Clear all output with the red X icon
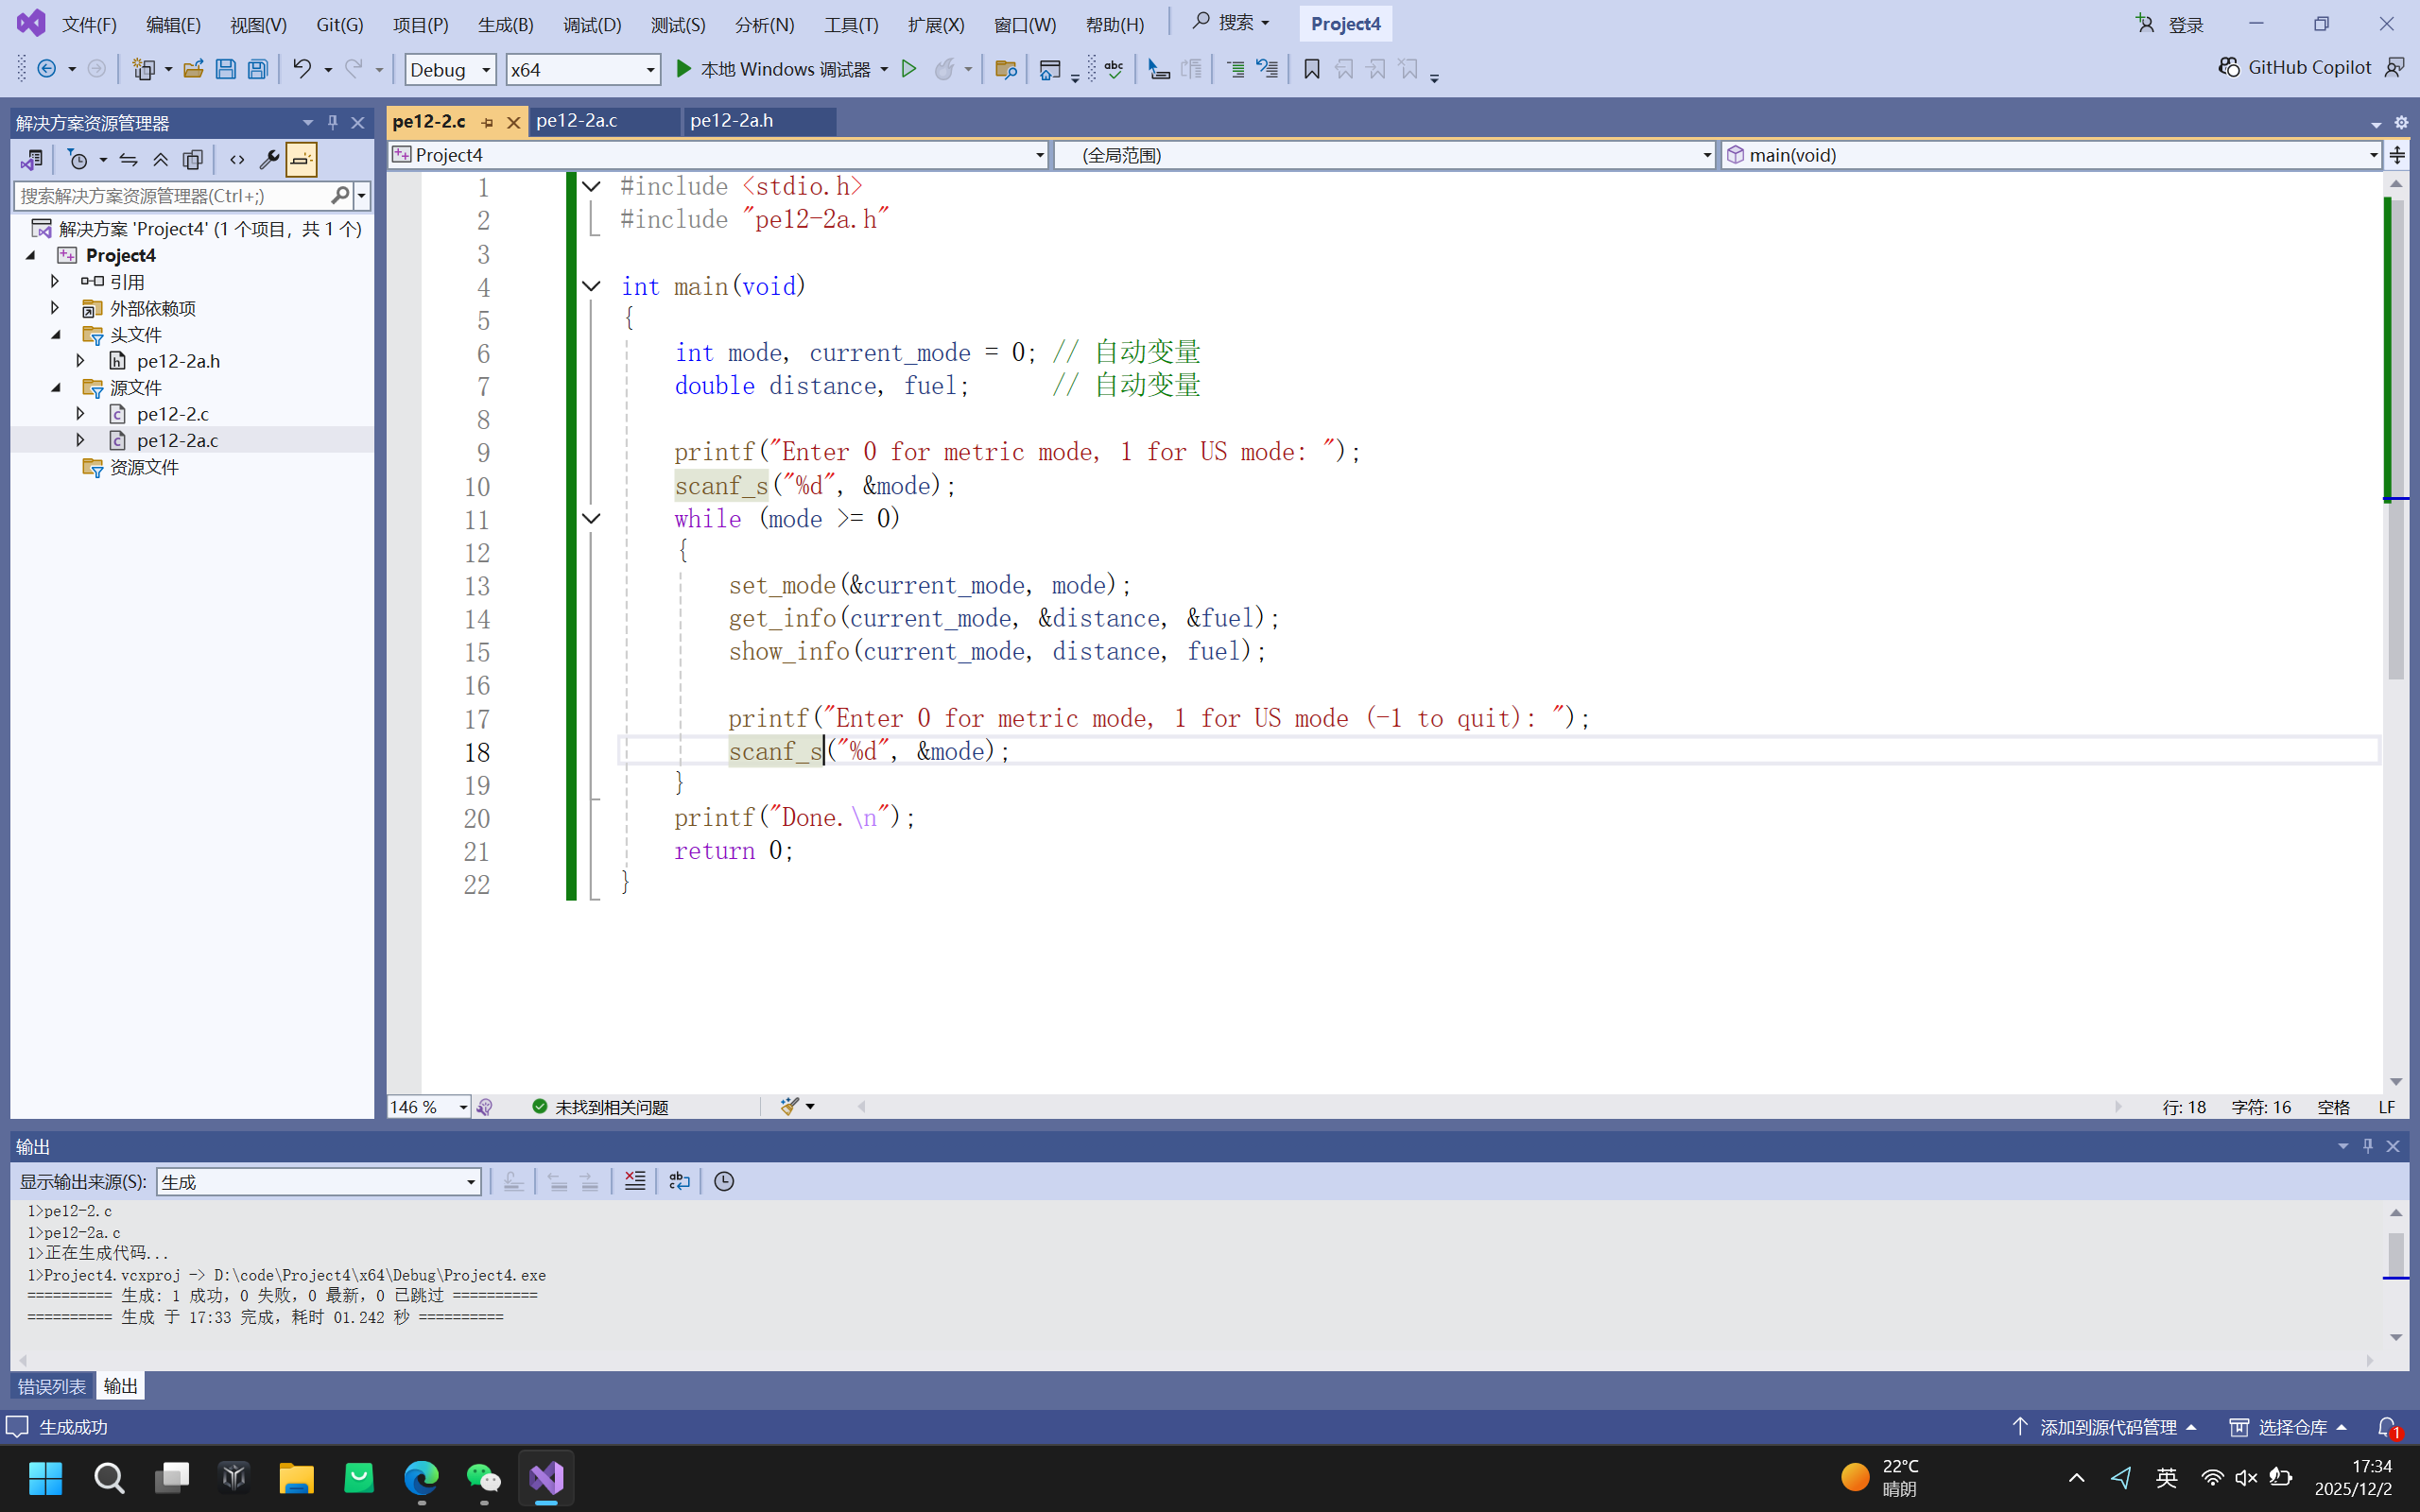This screenshot has width=2420, height=1512. point(634,1181)
